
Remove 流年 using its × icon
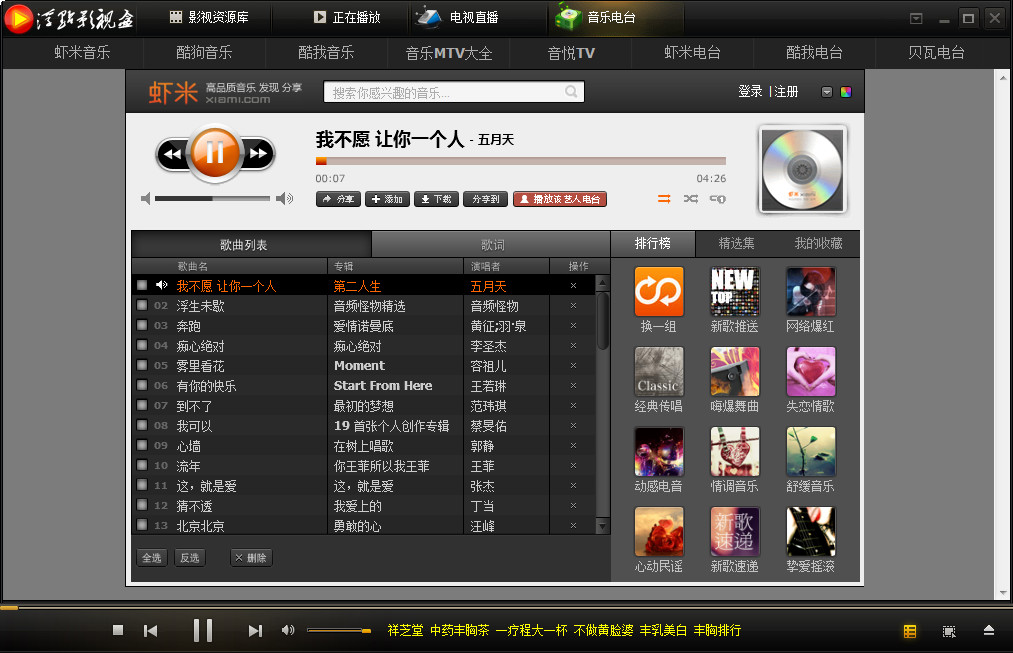click(573, 465)
